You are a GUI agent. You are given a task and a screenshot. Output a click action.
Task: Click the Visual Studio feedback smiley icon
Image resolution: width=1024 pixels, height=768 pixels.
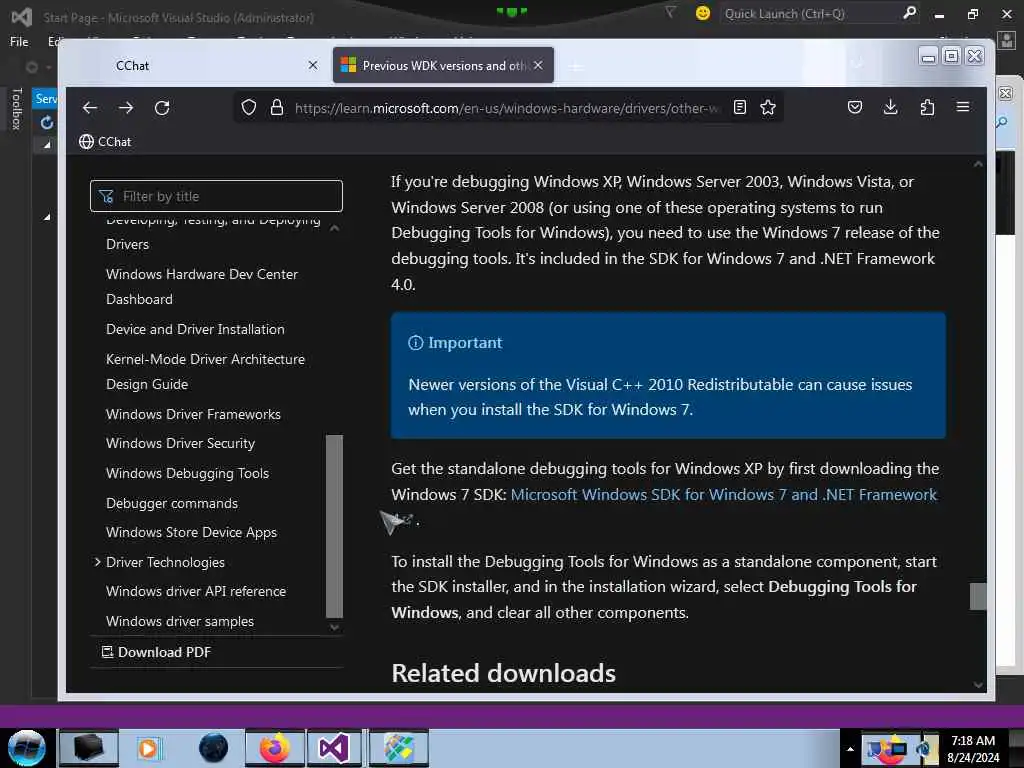pyautogui.click(x=703, y=13)
